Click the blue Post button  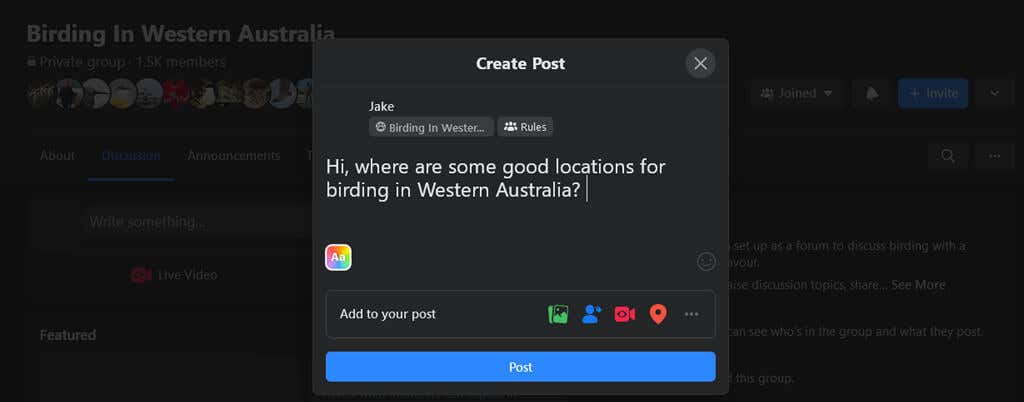coord(520,367)
